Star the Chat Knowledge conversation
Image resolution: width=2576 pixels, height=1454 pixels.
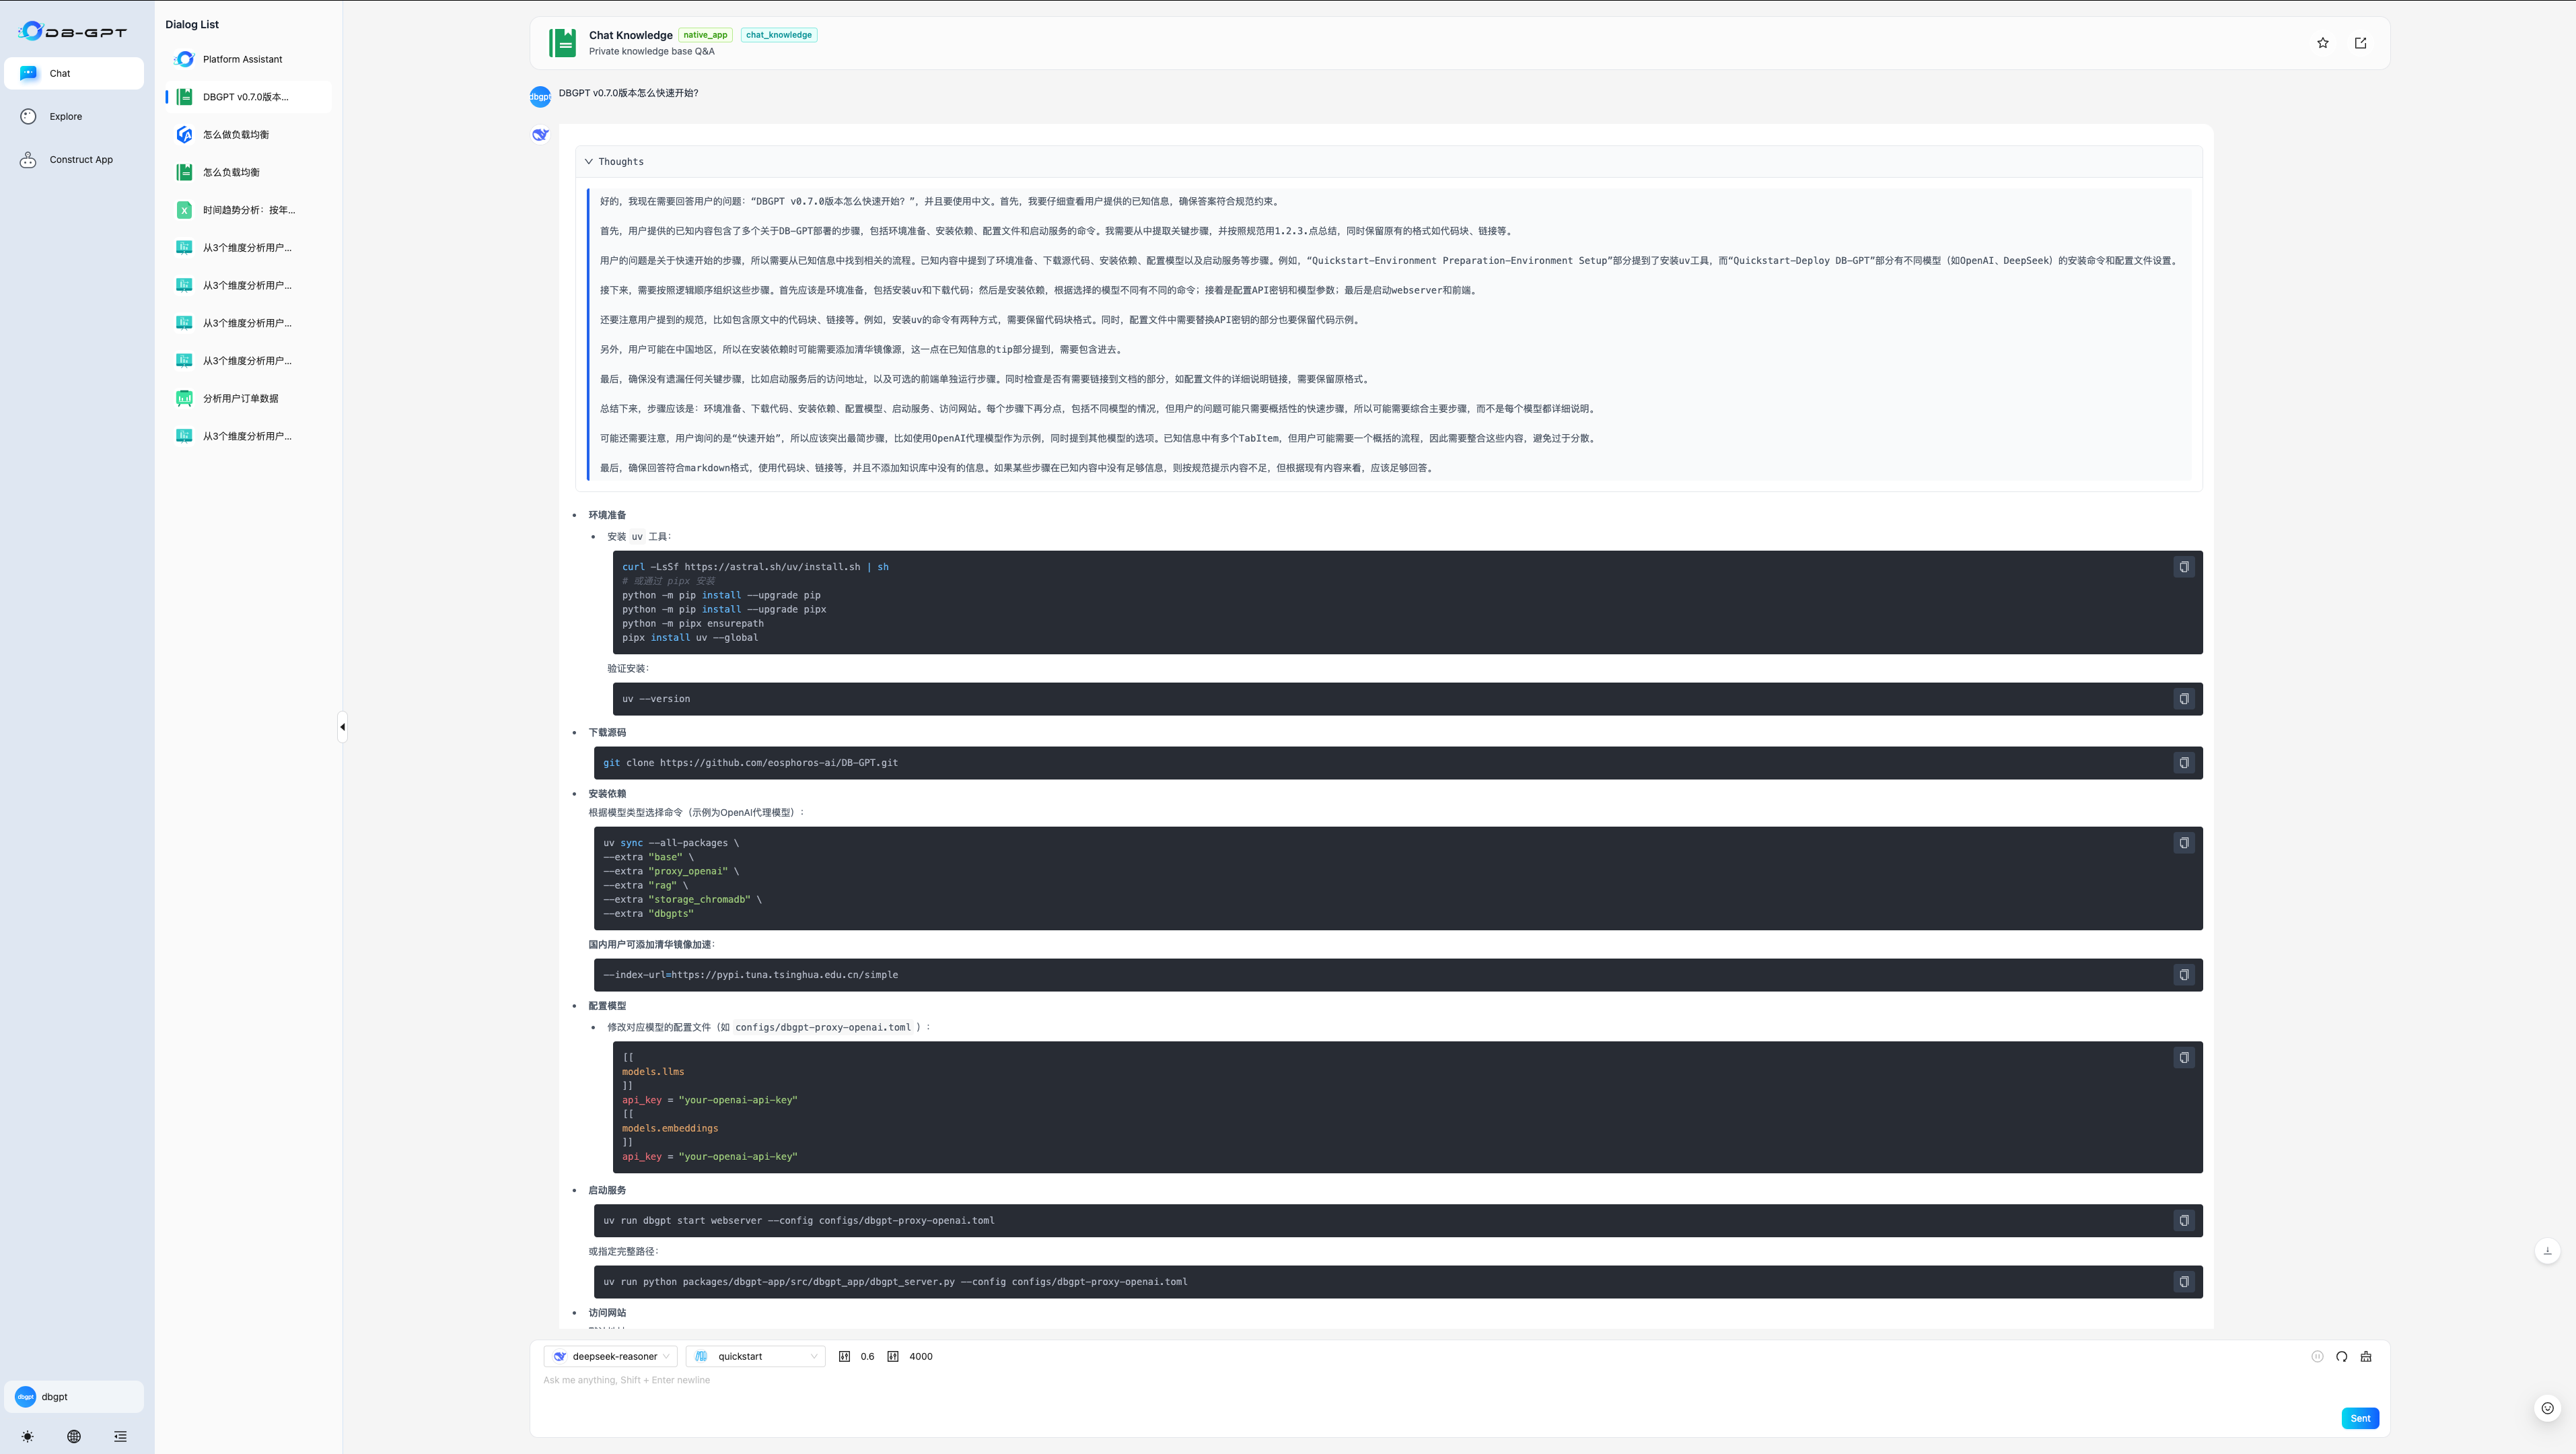[x=2322, y=43]
